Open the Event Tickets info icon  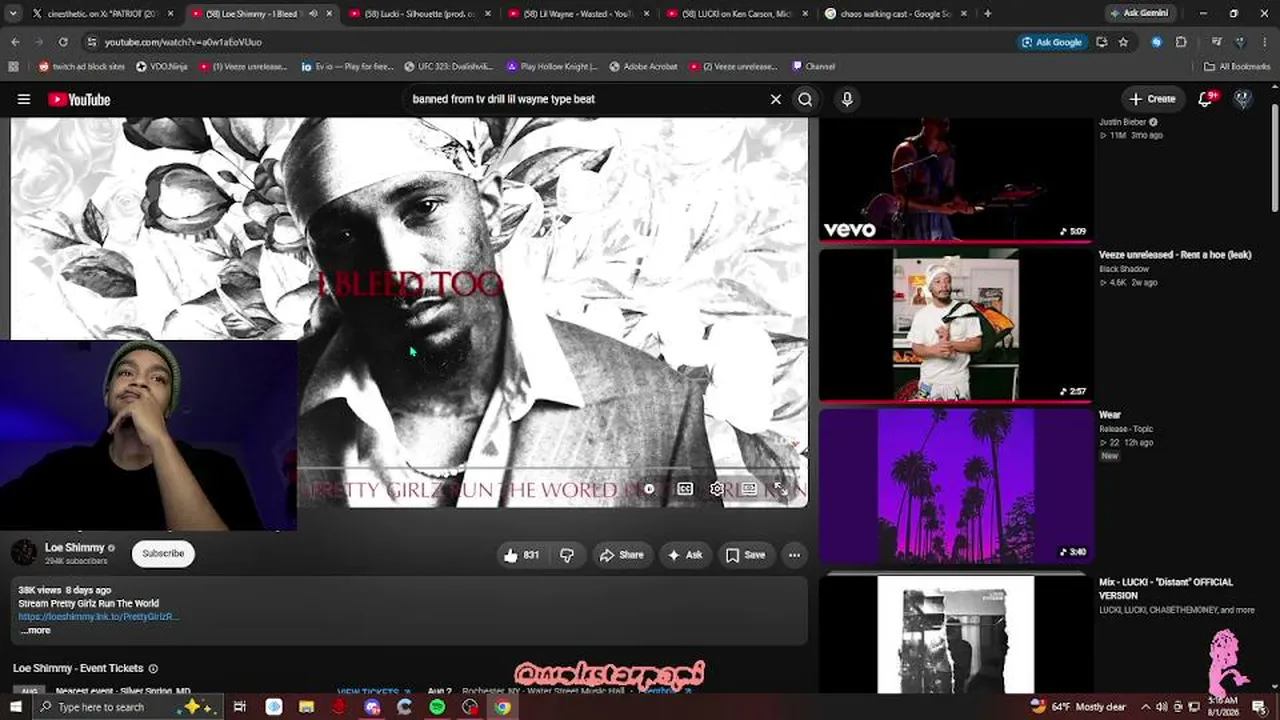pyautogui.click(x=153, y=668)
